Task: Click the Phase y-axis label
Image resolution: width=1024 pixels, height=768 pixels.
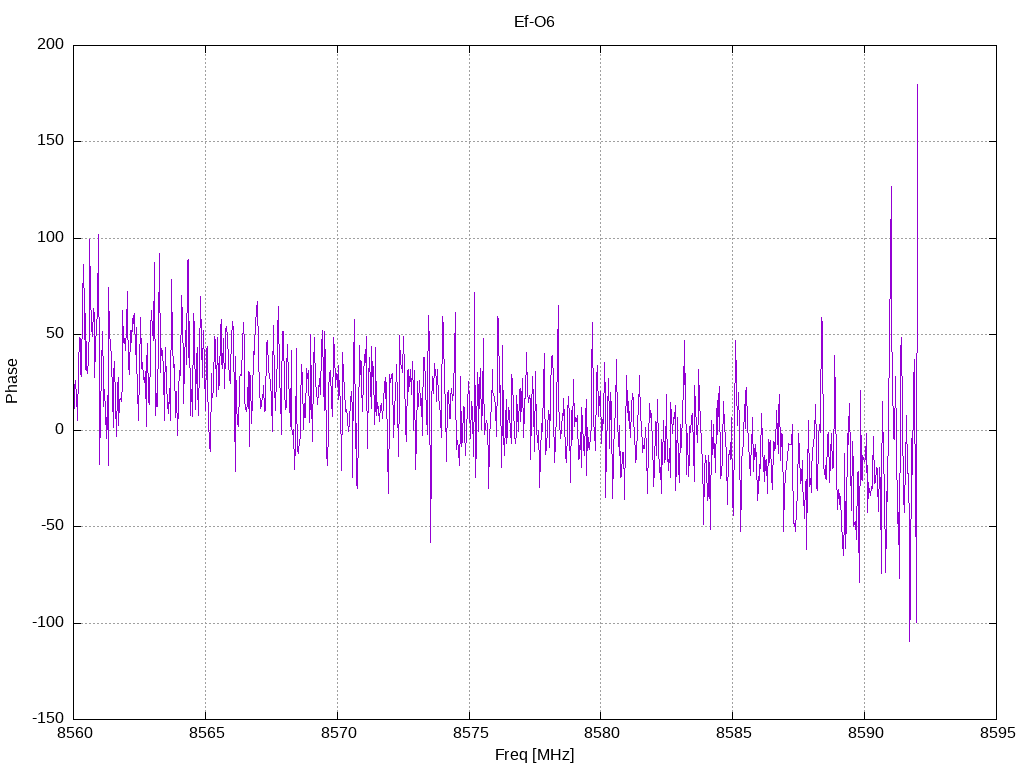Action: 12,381
